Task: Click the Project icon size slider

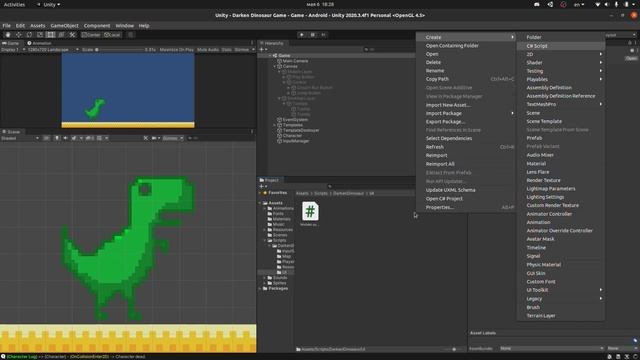Action: point(453,349)
